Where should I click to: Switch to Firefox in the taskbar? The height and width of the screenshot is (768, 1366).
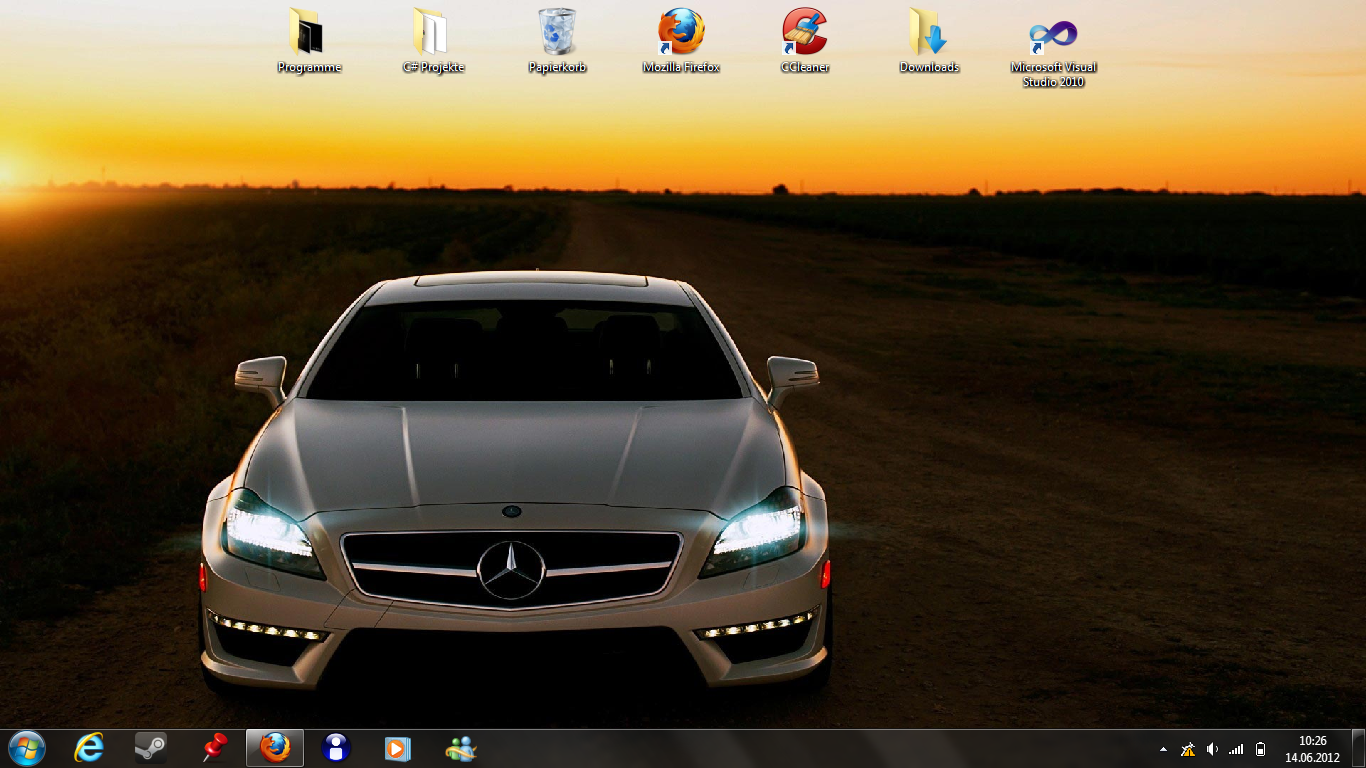pos(275,748)
